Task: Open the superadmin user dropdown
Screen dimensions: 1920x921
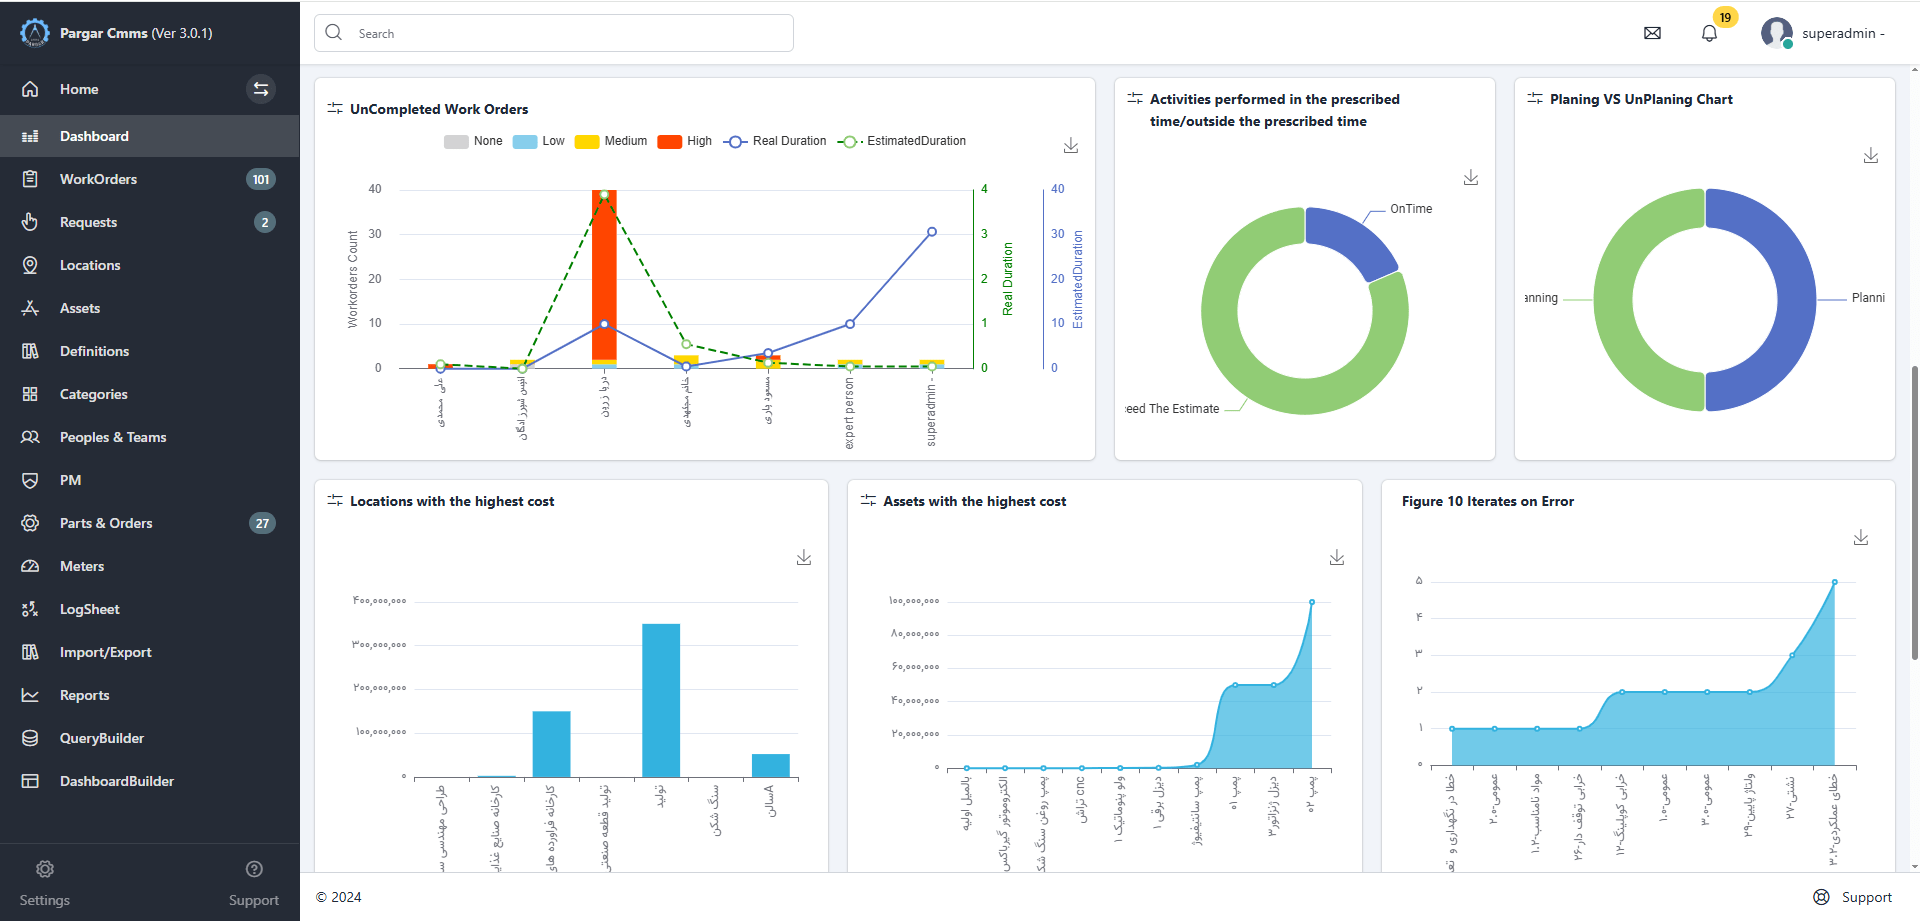Action: [1824, 33]
